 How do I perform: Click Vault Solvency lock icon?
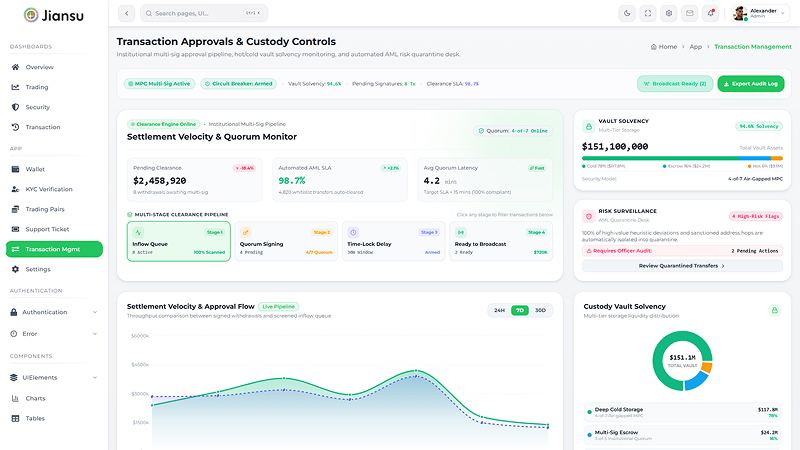coord(589,126)
